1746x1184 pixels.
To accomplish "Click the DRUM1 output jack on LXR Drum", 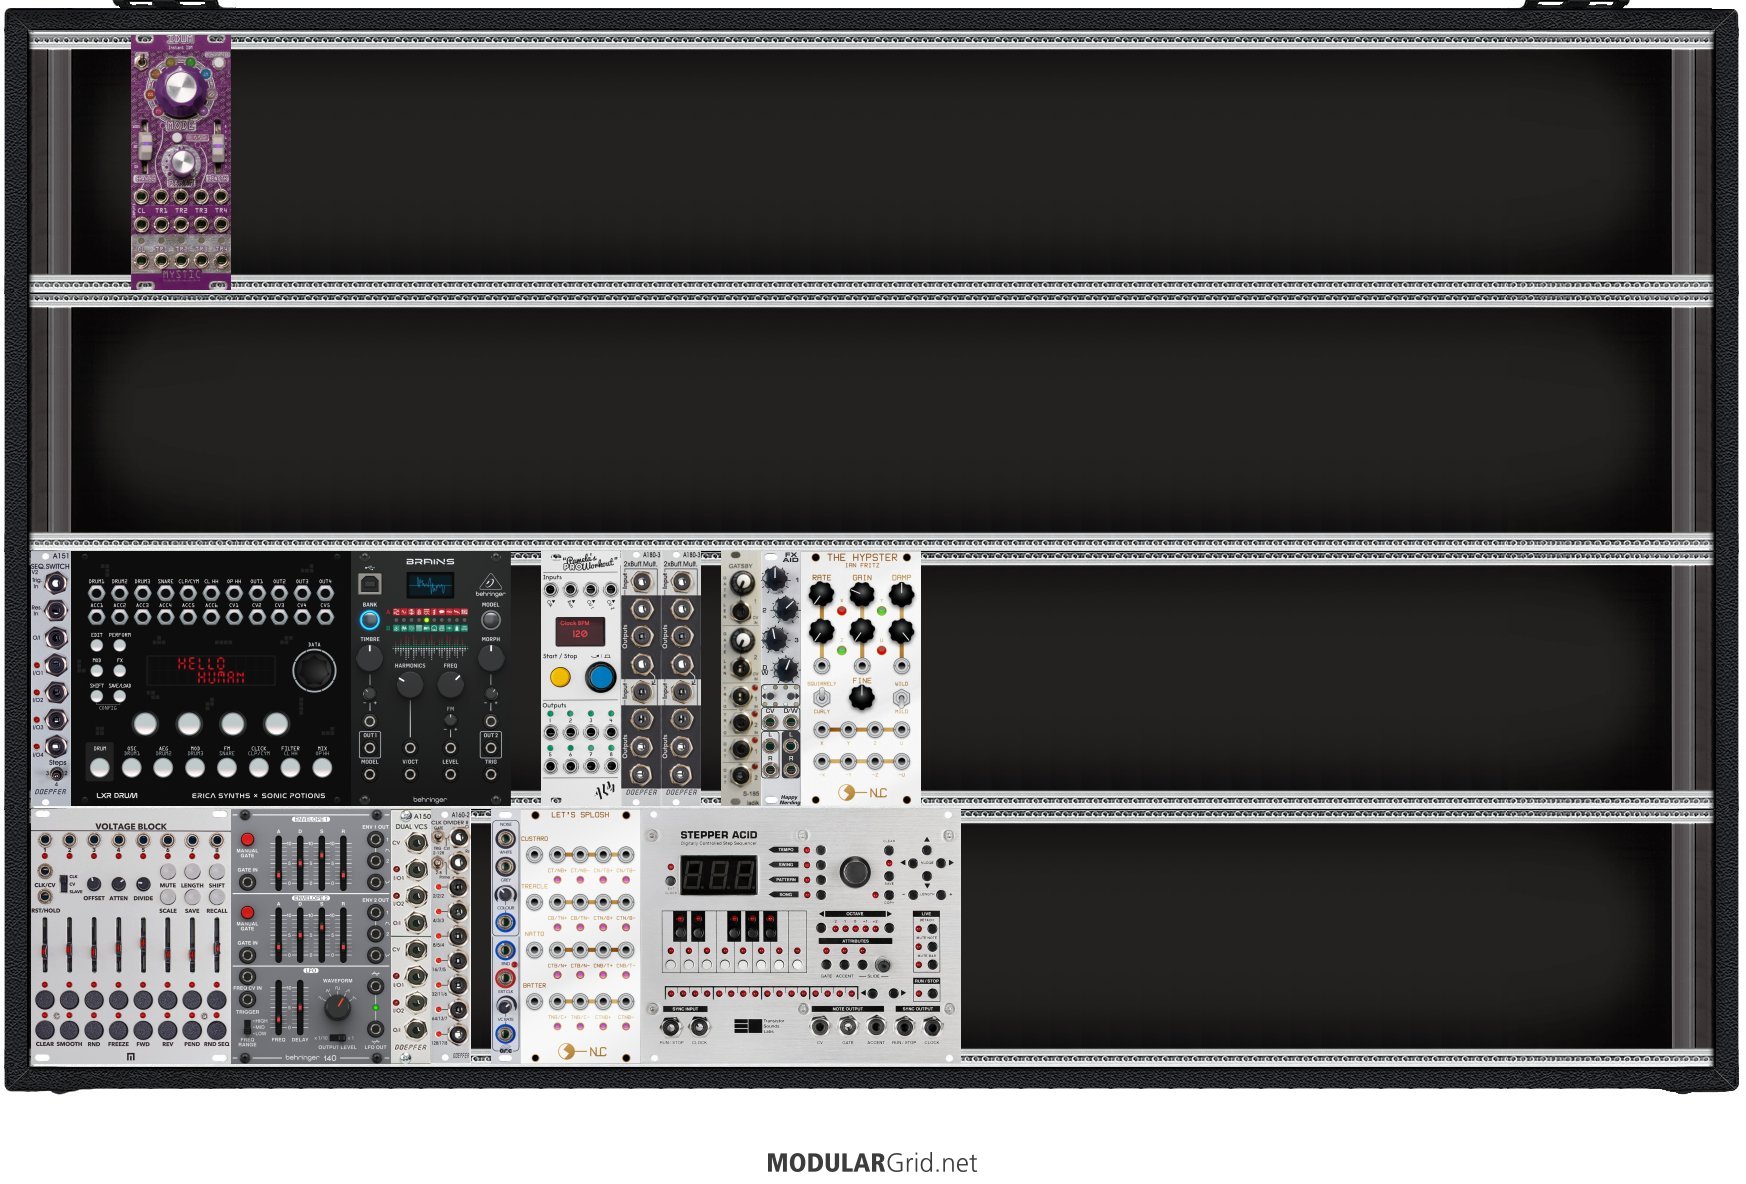I will click(x=97, y=593).
